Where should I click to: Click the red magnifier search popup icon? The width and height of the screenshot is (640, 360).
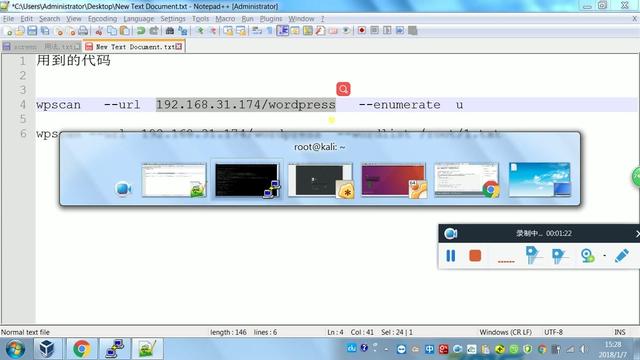click(x=343, y=89)
